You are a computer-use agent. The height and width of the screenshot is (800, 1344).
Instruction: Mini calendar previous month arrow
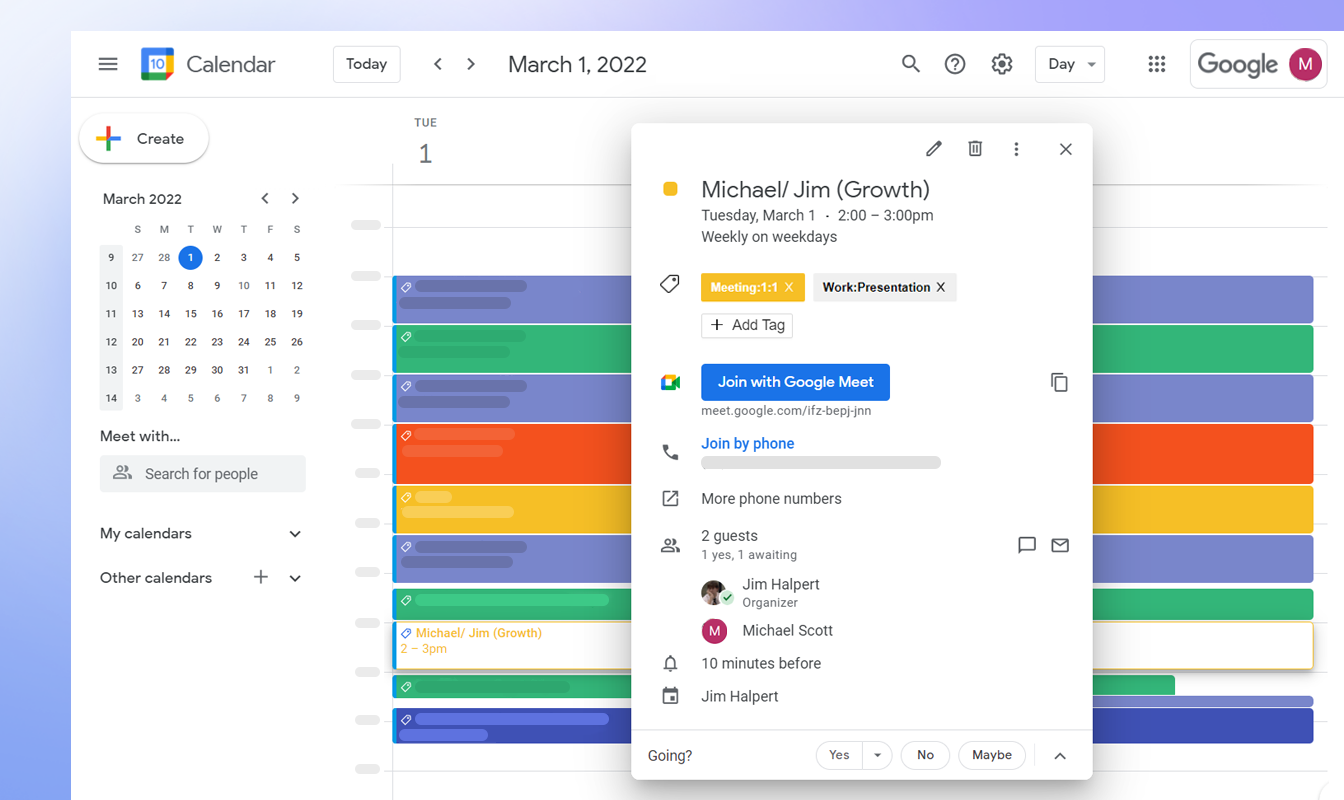[265, 198]
